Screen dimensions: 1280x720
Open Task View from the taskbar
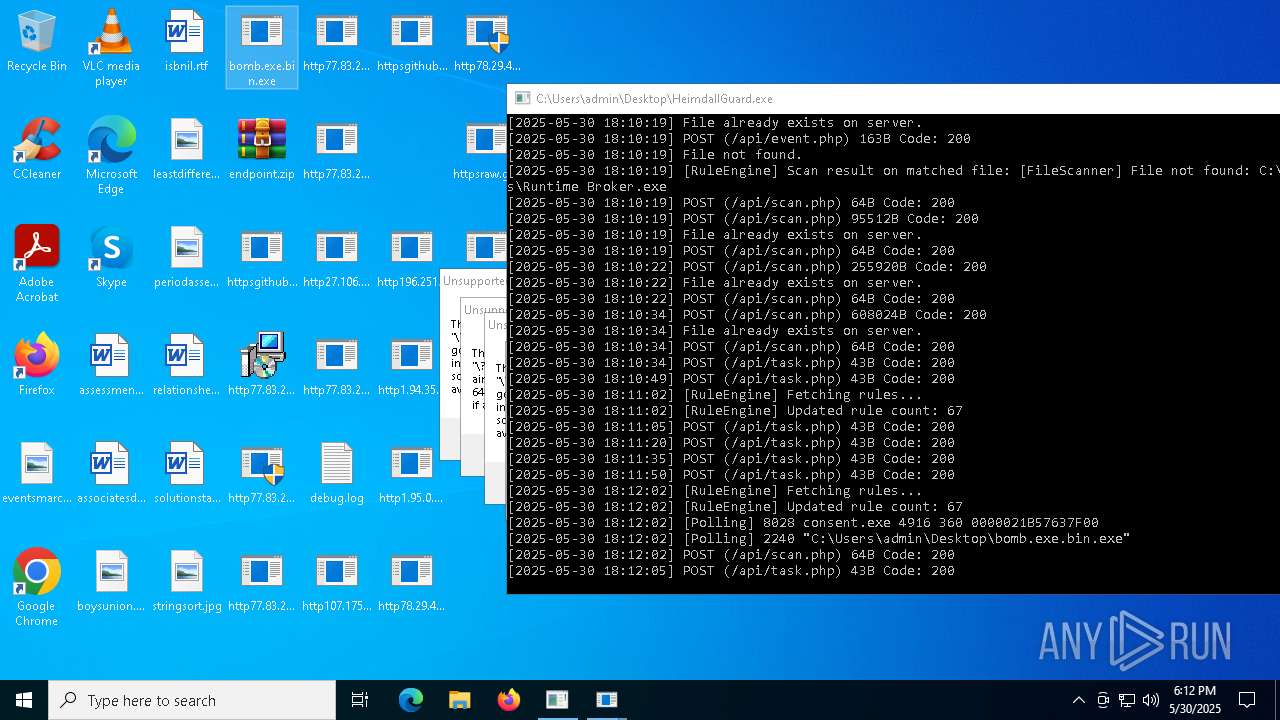tap(360, 700)
